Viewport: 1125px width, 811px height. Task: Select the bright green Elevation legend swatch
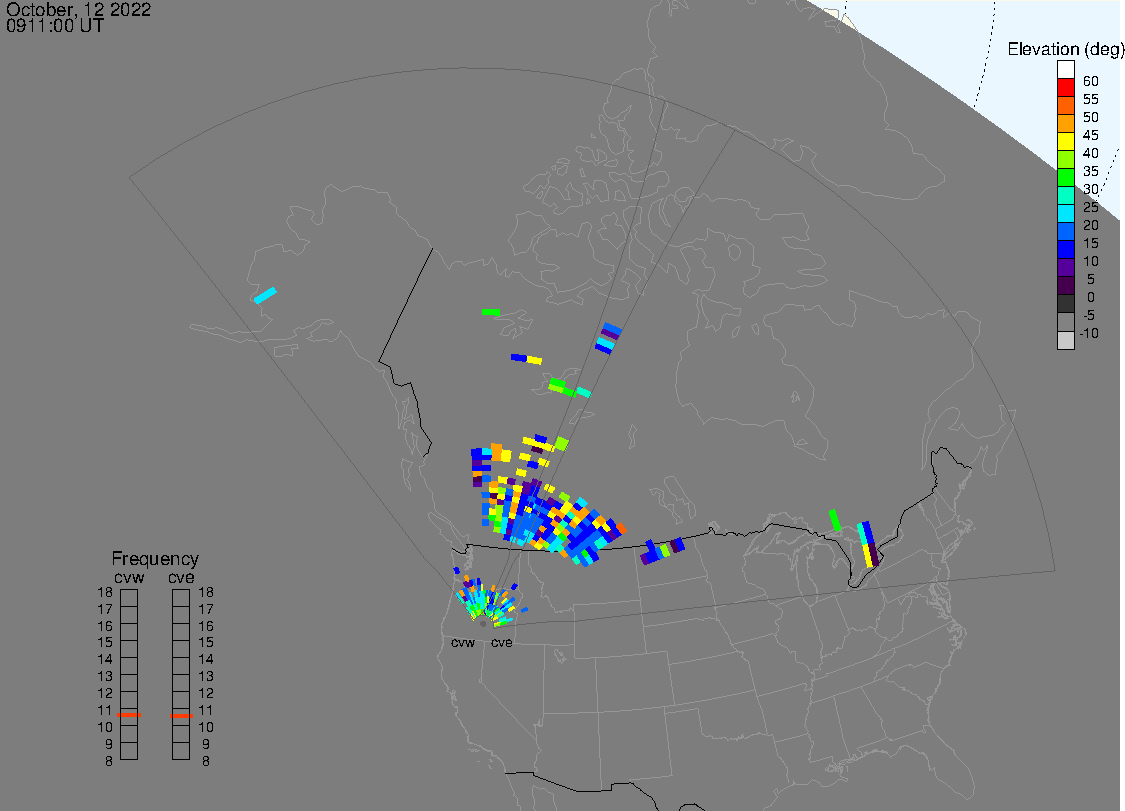point(1065,177)
